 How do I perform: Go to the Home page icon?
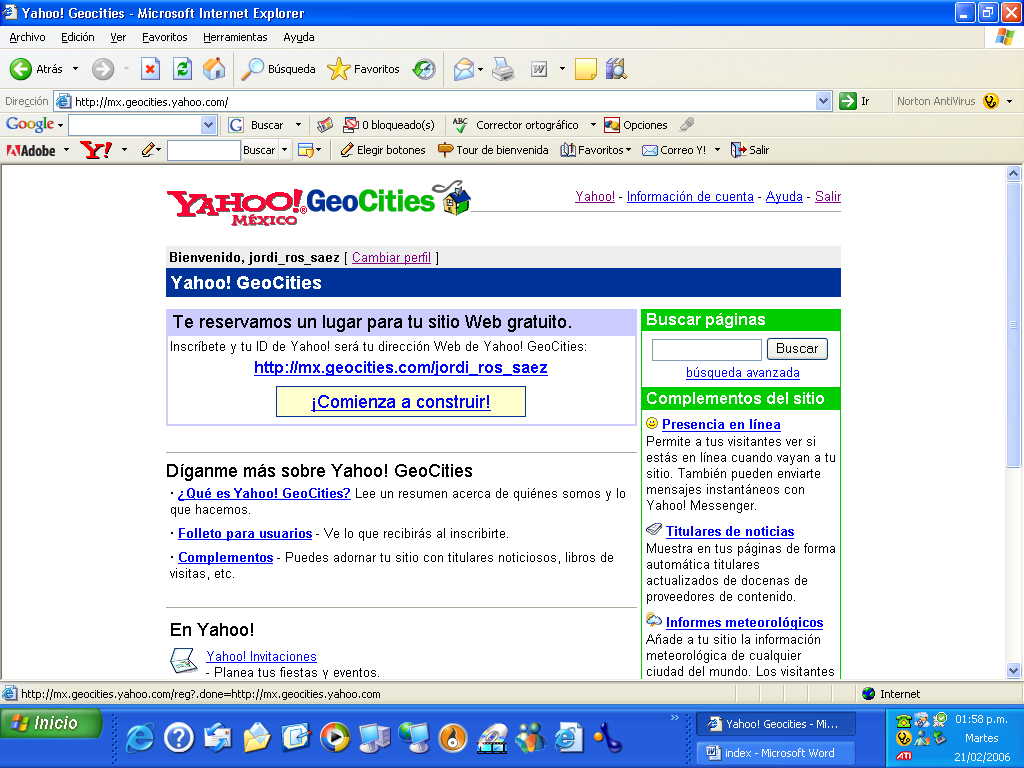tap(214, 69)
